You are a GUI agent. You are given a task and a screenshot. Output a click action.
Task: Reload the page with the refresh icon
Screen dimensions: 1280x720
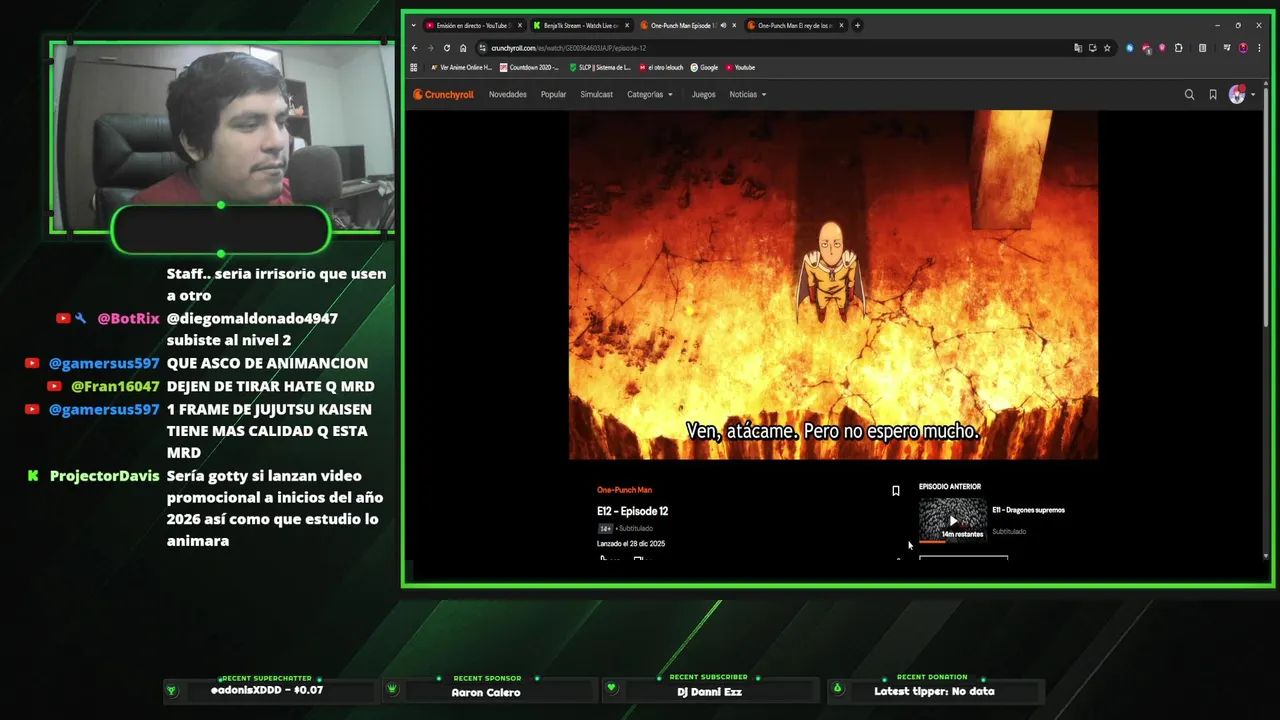(447, 48)
